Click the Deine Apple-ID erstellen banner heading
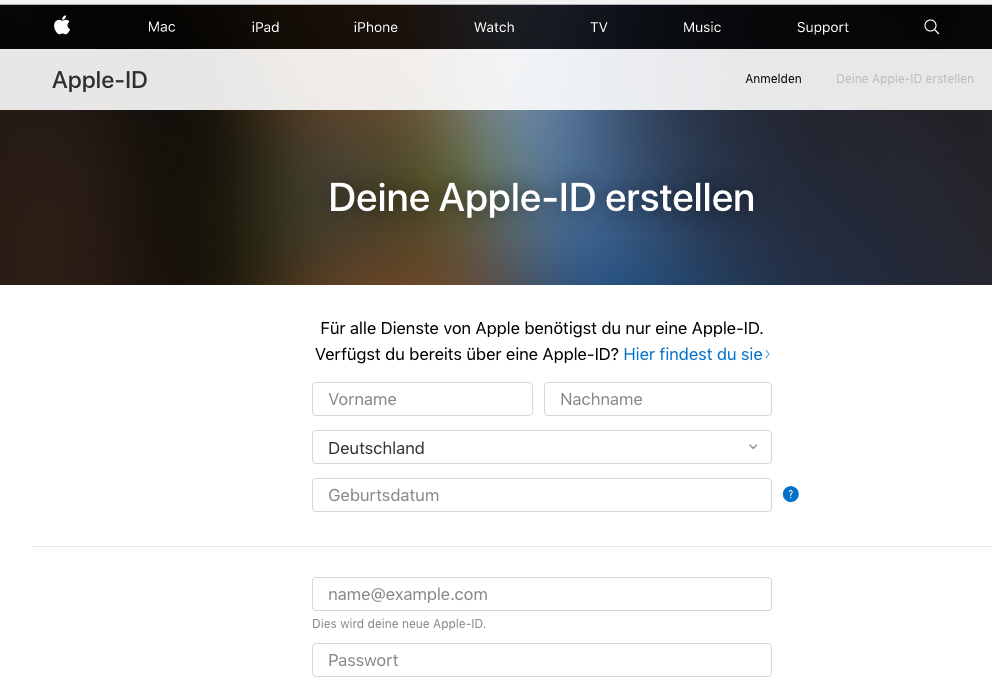992x691 pixels. click(542, 197)
